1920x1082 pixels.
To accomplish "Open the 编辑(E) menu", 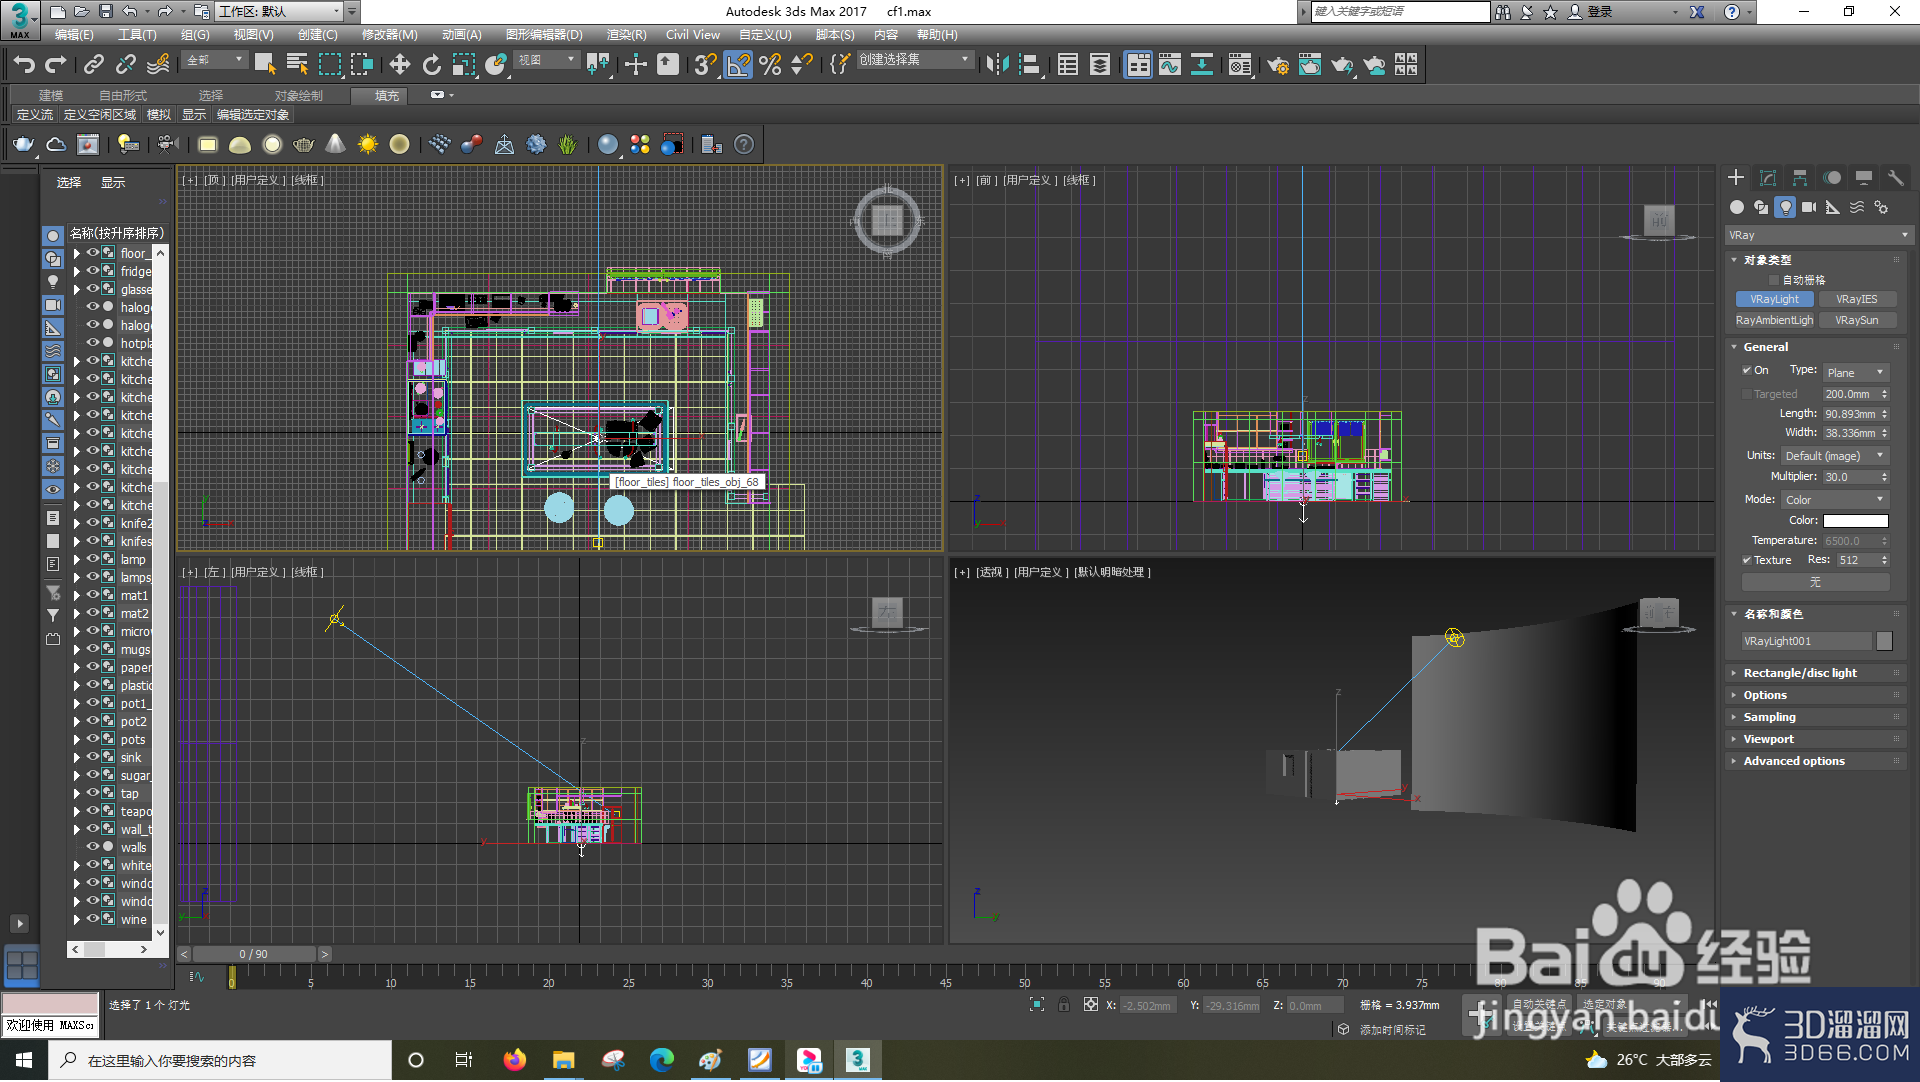I will tap(74, 35).
